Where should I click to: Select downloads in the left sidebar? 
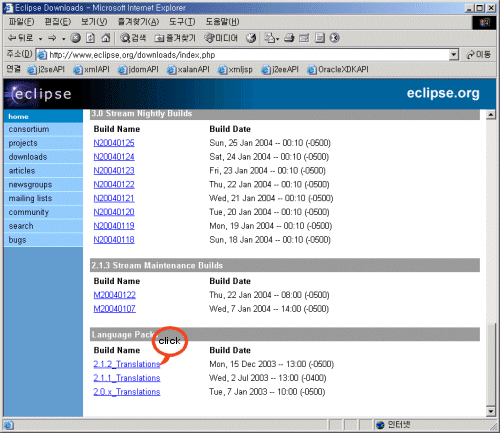click(x=28, y=157)
